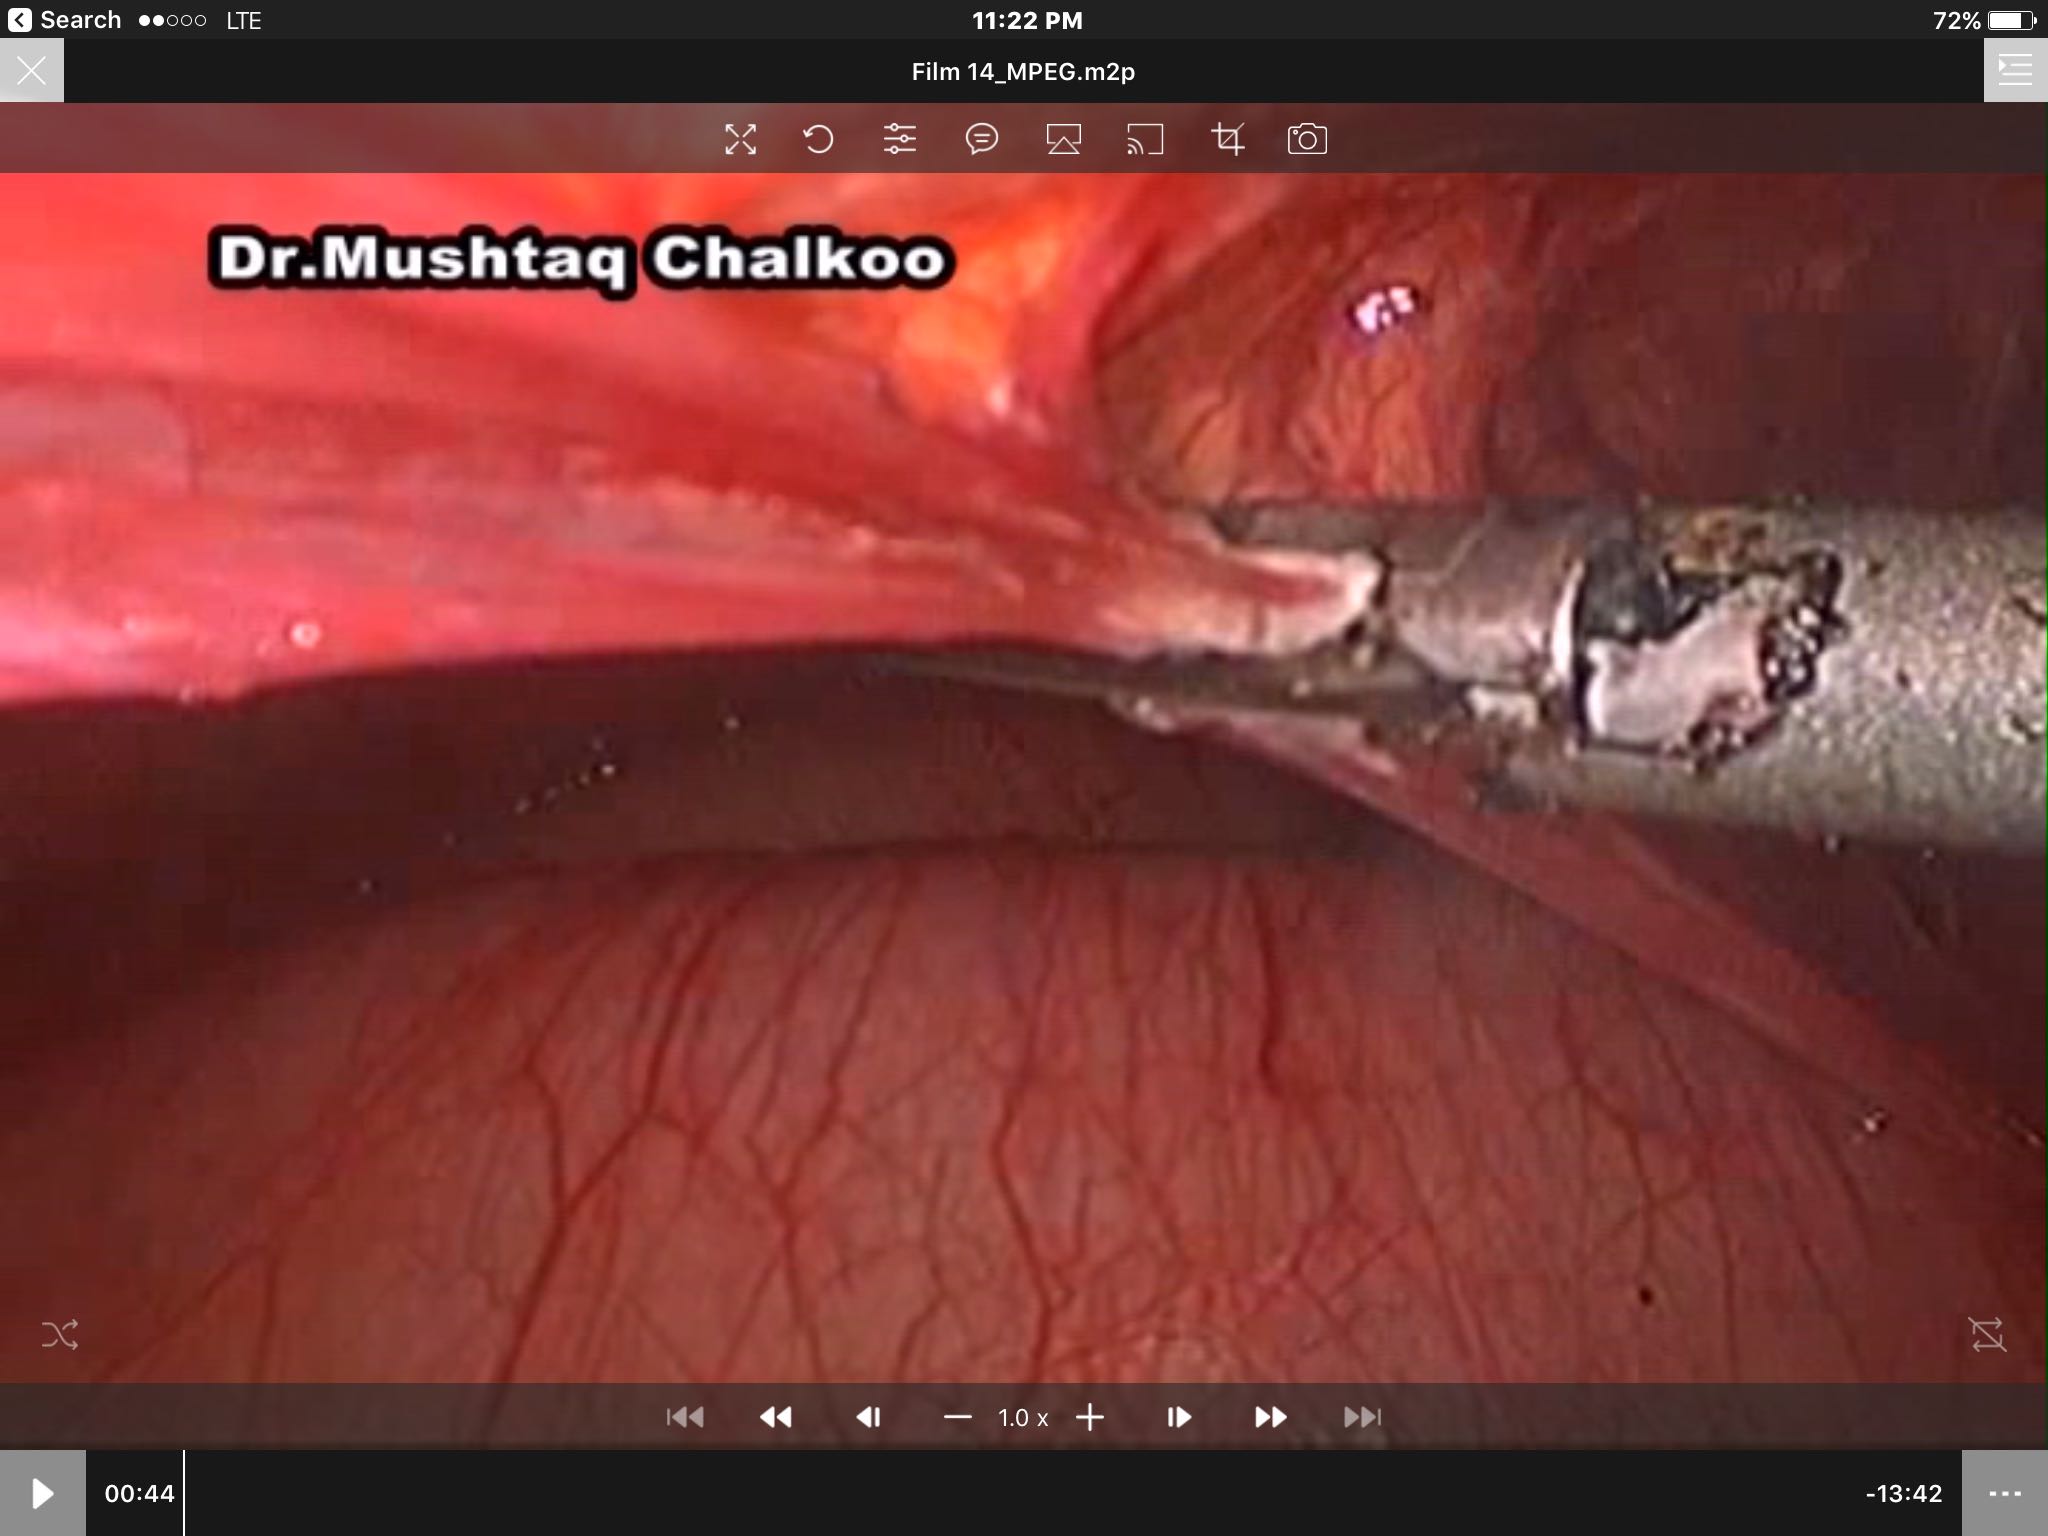Tap the seek bar progress marker
This screenshot has height=1536, width=2048.
point(184,1493)
